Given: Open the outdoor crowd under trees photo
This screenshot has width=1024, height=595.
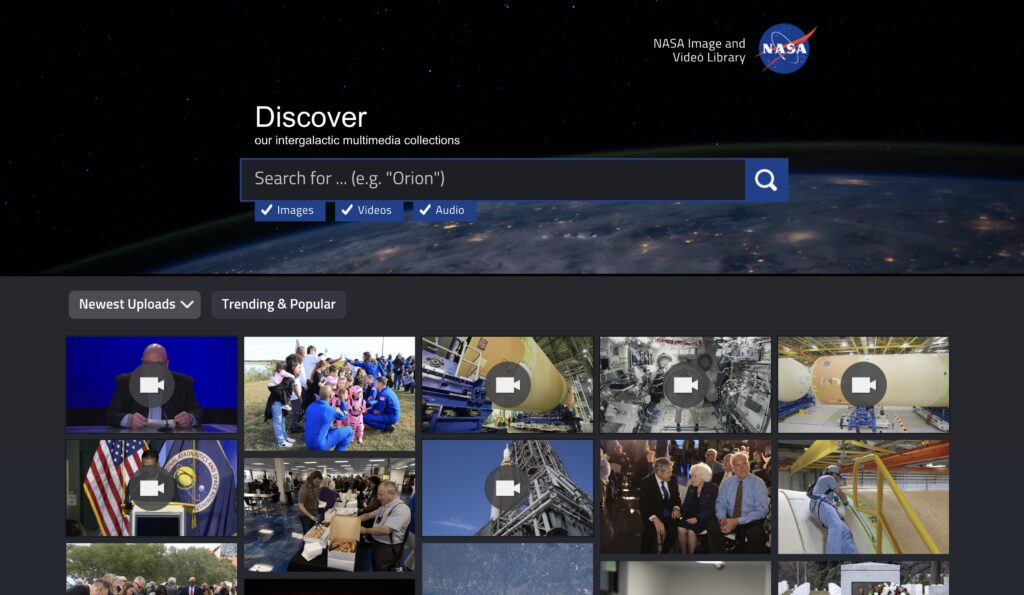Looking at the screenshot, I should pyautogui.click(x=151, y=569).
